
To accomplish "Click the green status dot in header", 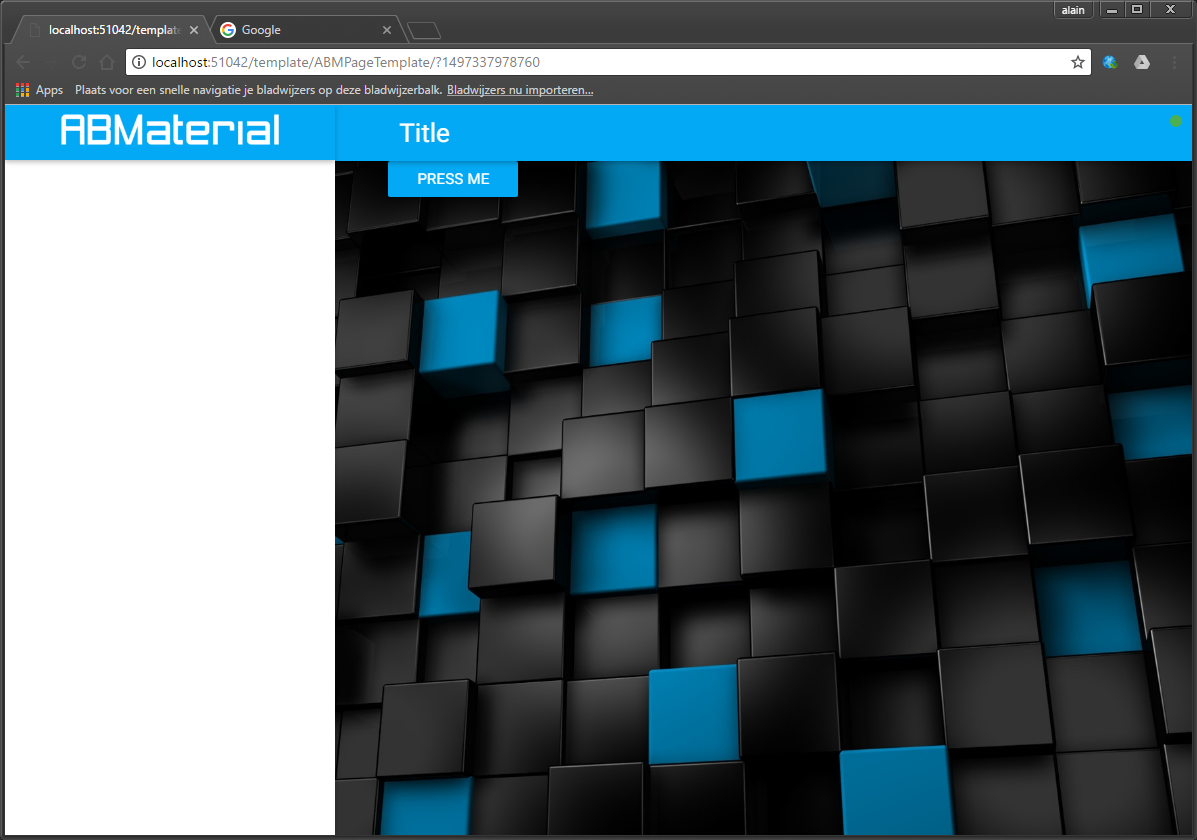I will coord(1176,121).
